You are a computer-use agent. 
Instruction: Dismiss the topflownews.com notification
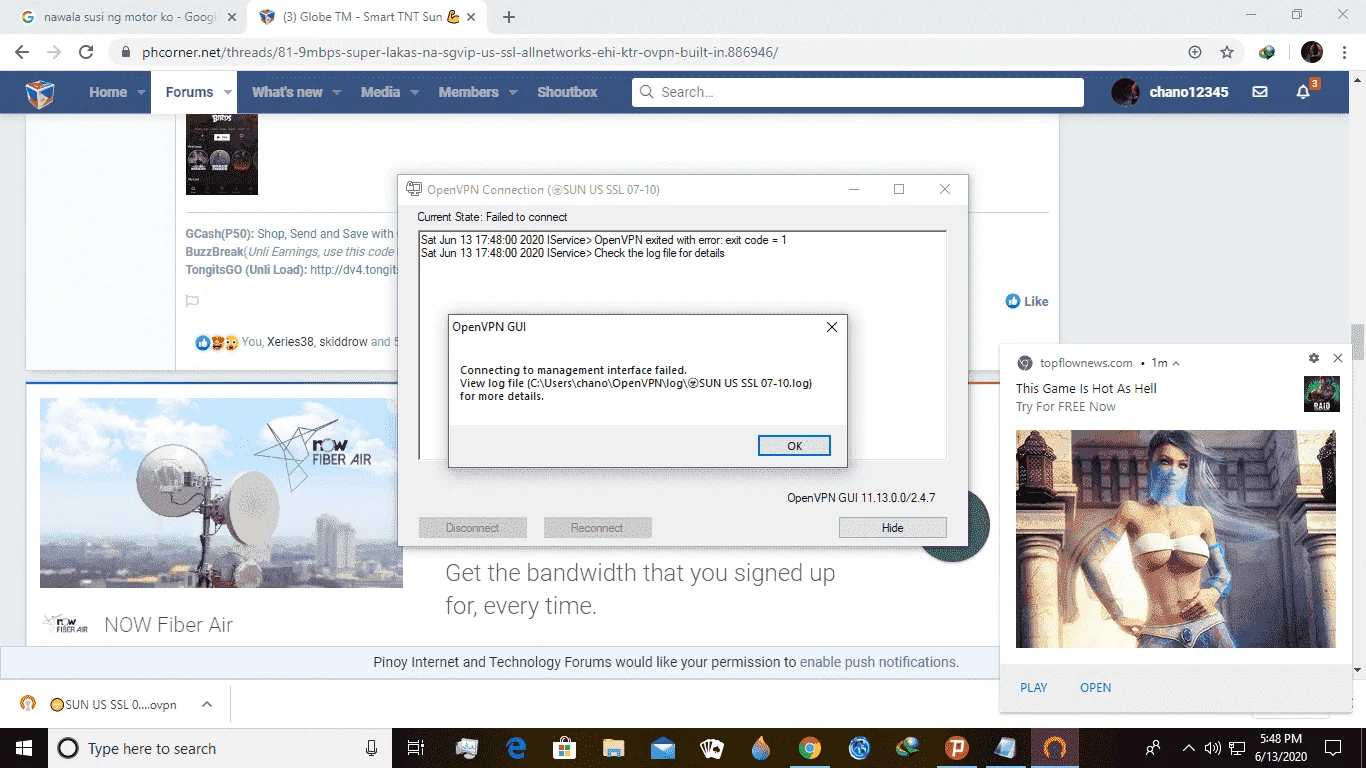[x=1338, y=358]
